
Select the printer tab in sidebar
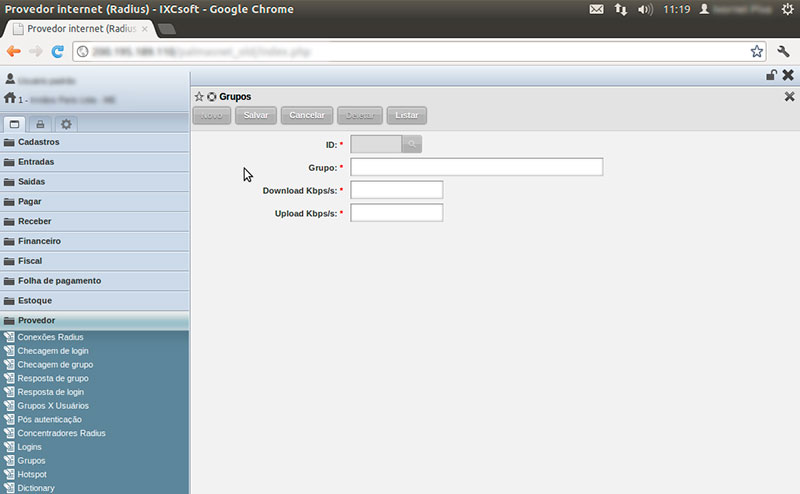pos(40,124)
